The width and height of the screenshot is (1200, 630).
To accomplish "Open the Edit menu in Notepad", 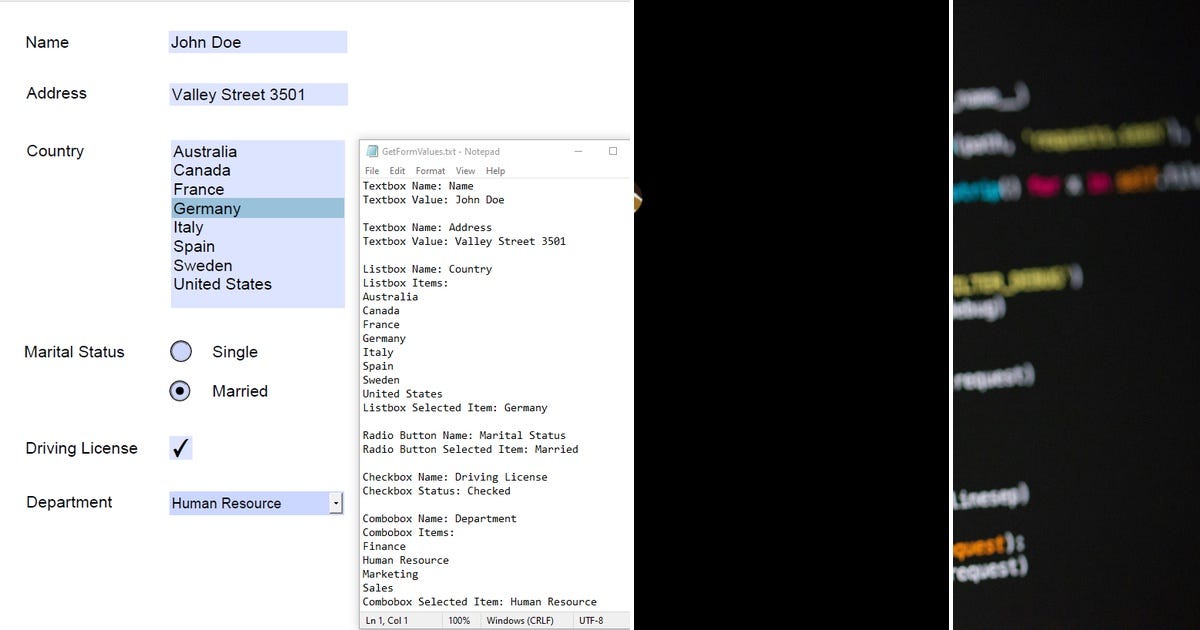I will pos(397,170).
